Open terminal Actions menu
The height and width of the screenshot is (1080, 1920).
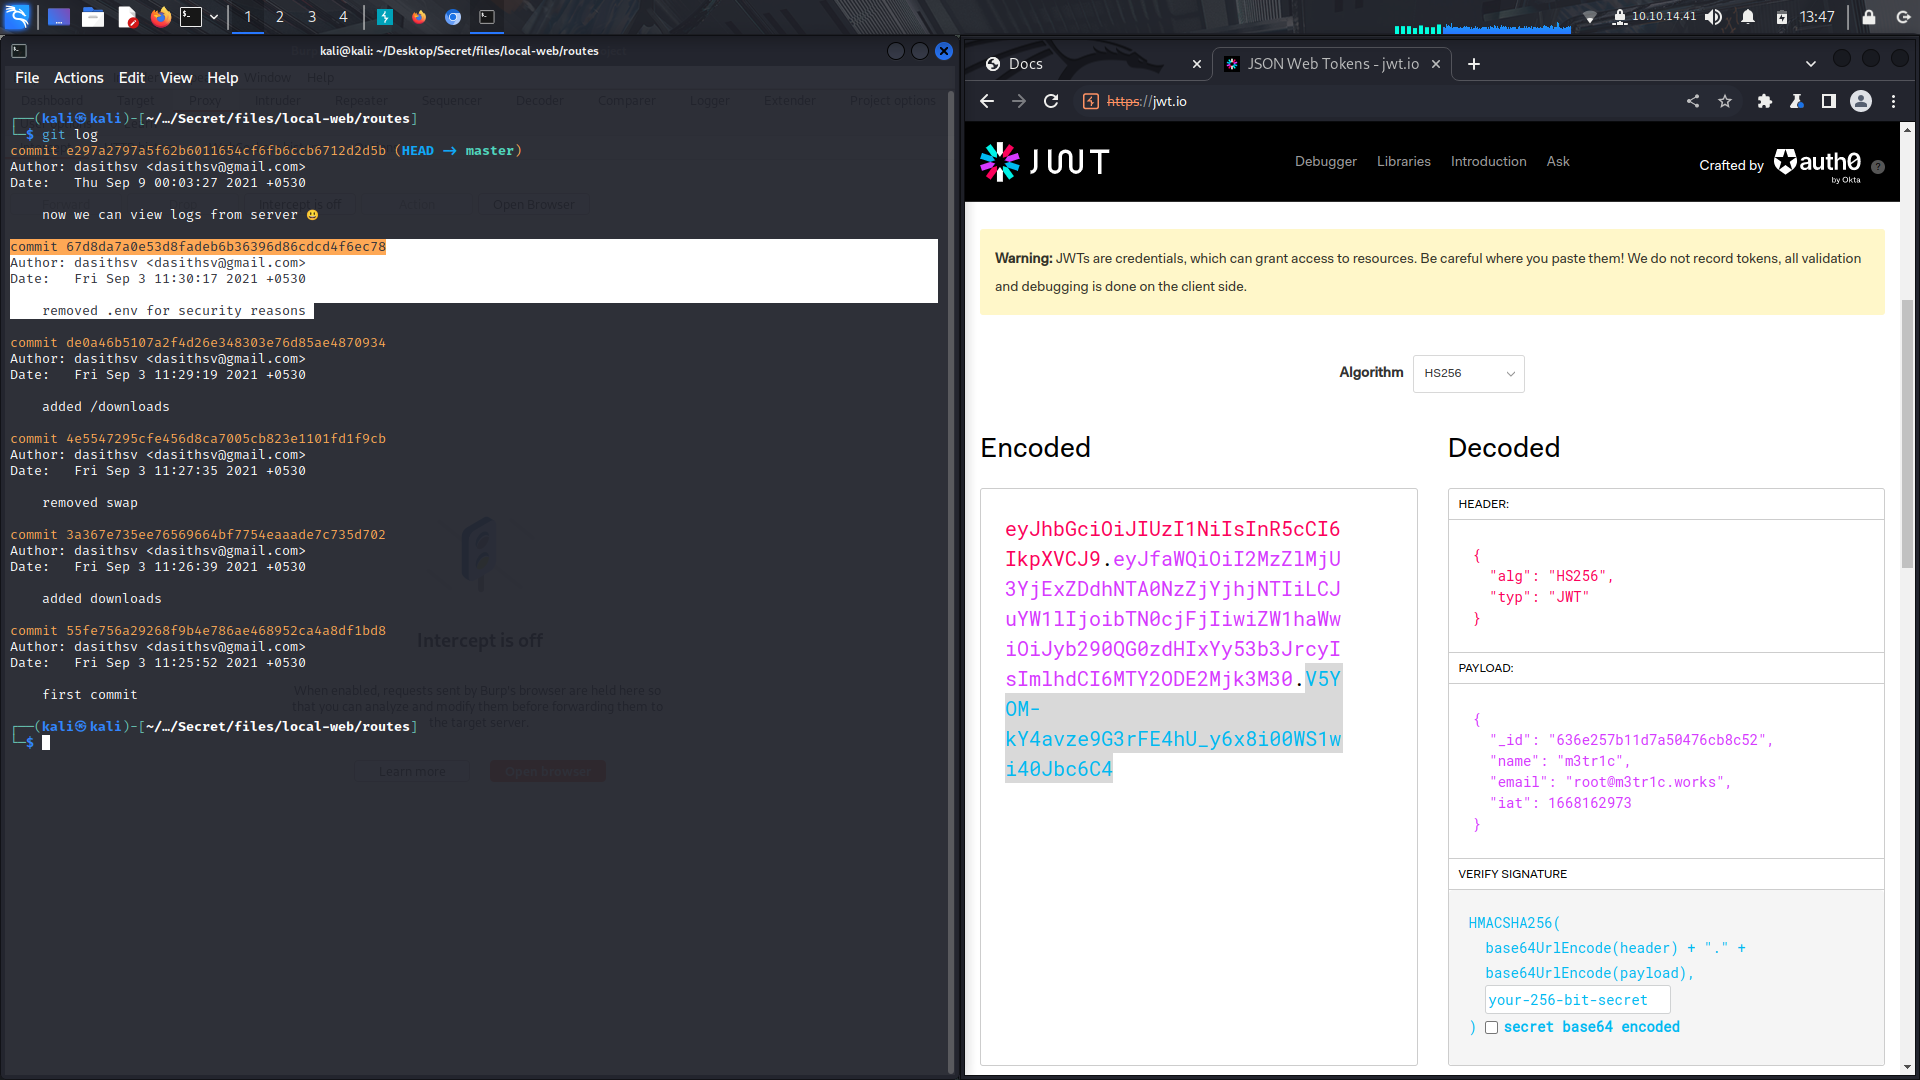pos(78,78)
